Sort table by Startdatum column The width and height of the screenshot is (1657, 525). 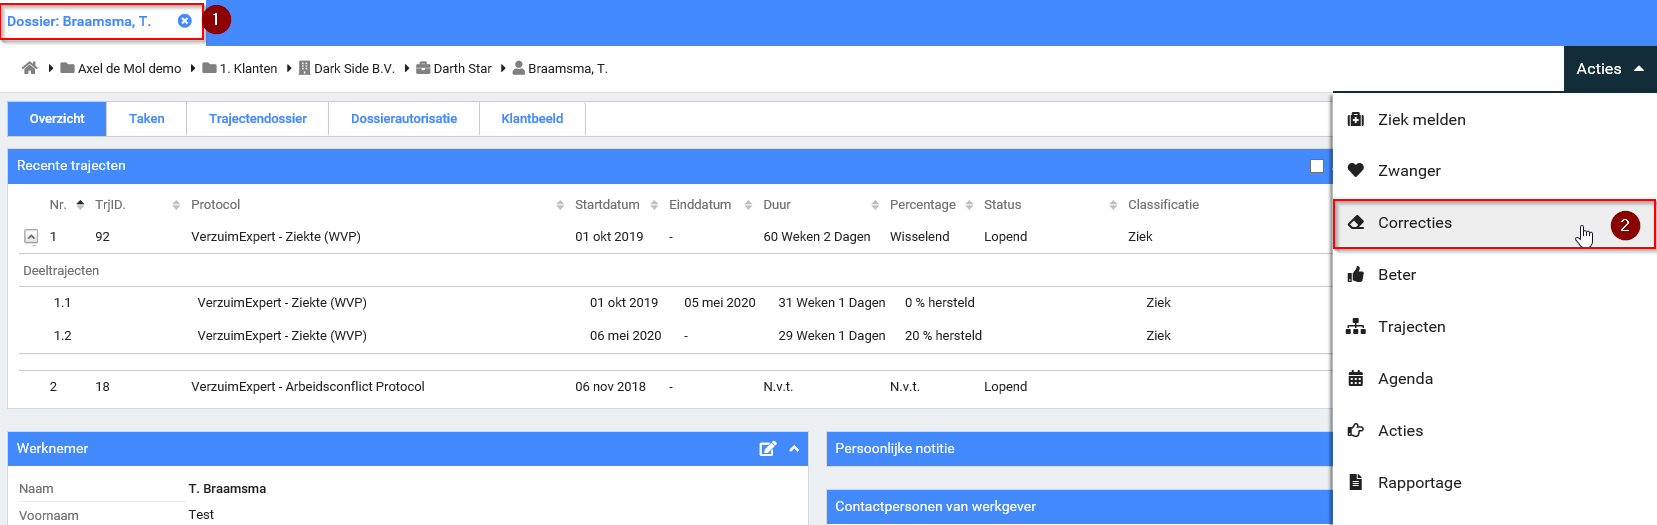click(607, 205)
